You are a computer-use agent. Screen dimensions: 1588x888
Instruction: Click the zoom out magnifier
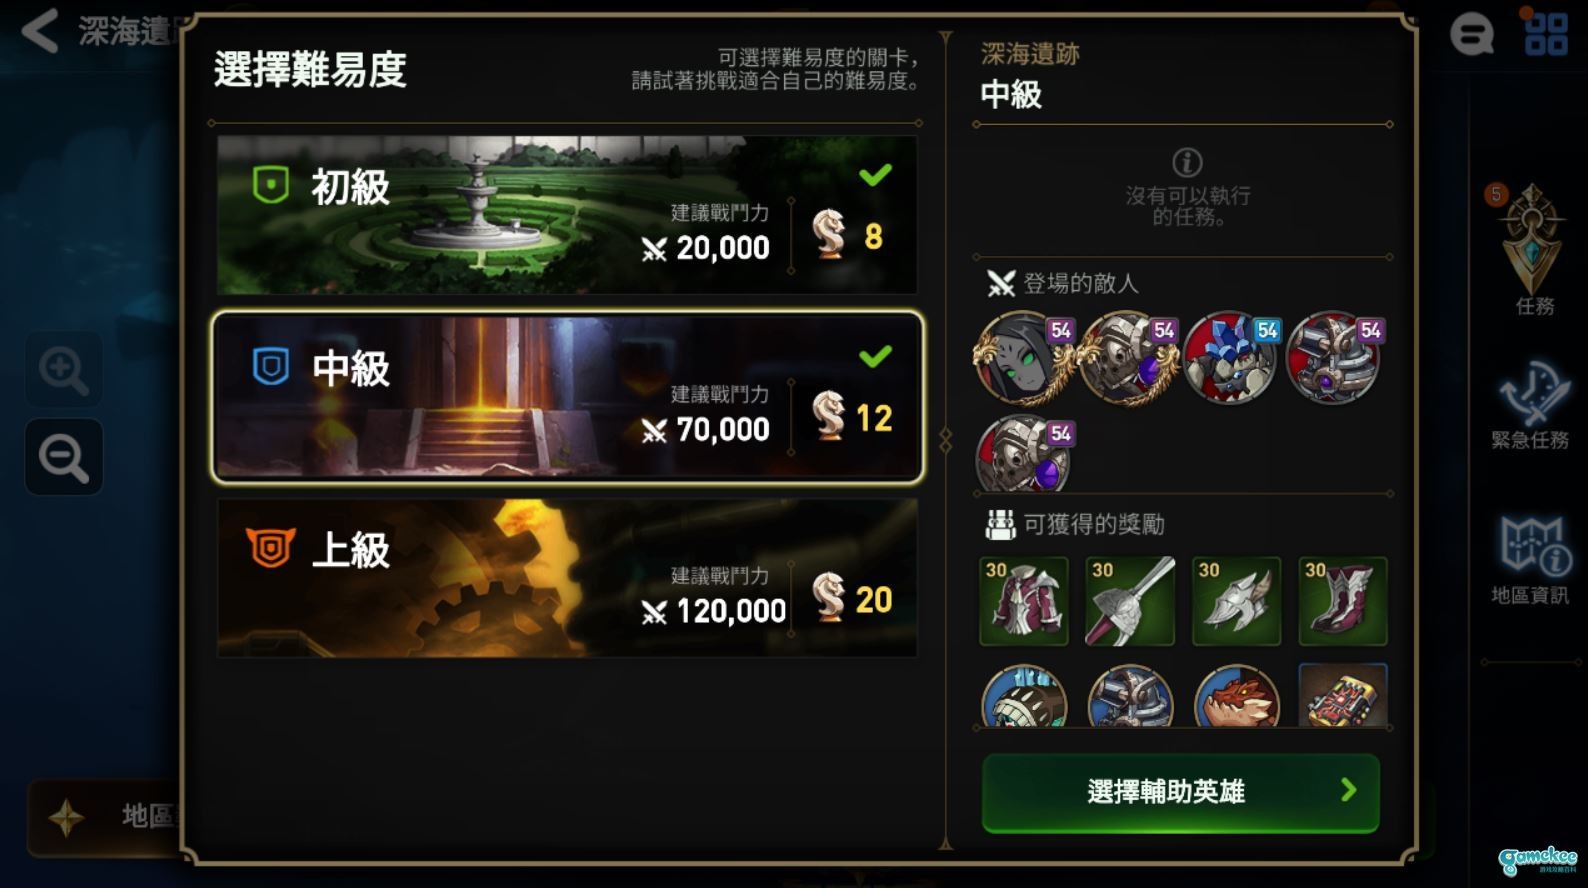coord(64,457)
